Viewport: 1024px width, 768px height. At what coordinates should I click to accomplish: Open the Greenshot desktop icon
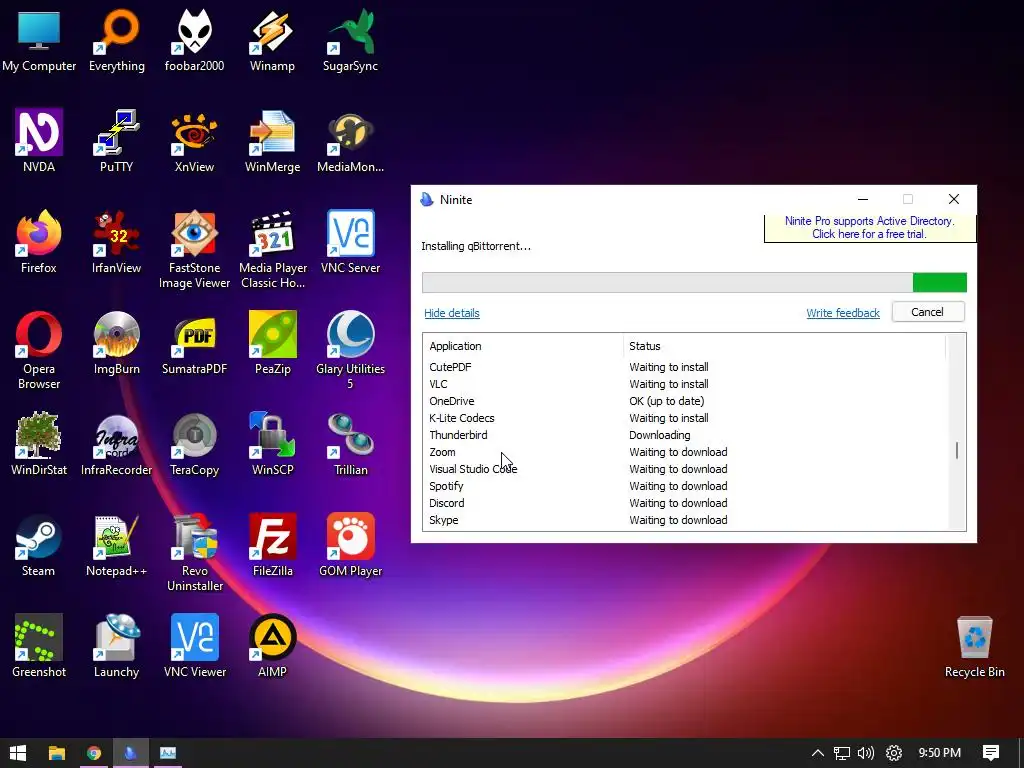(x=39, y=647)
